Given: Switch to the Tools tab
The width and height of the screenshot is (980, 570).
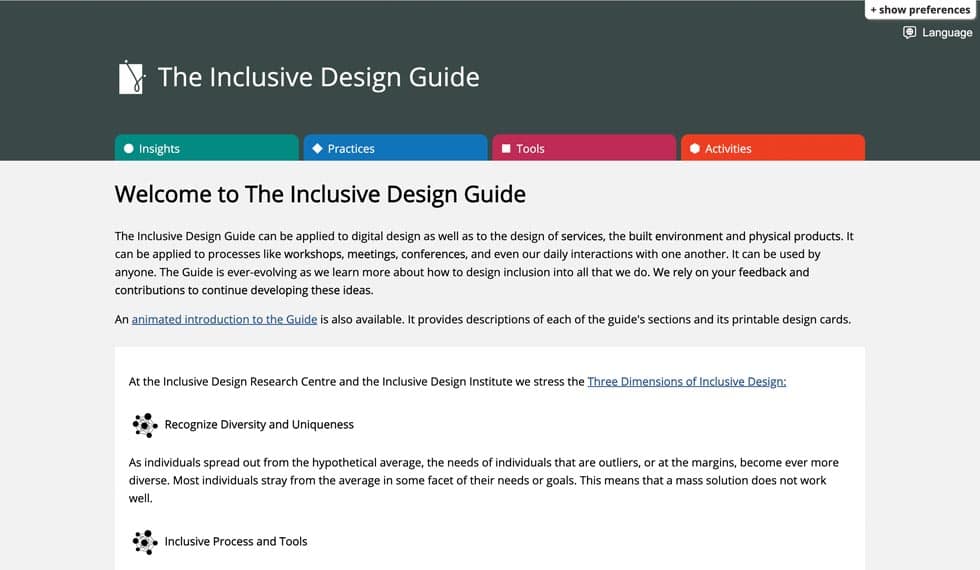Looking at the screenshot, I should point(584,148).
